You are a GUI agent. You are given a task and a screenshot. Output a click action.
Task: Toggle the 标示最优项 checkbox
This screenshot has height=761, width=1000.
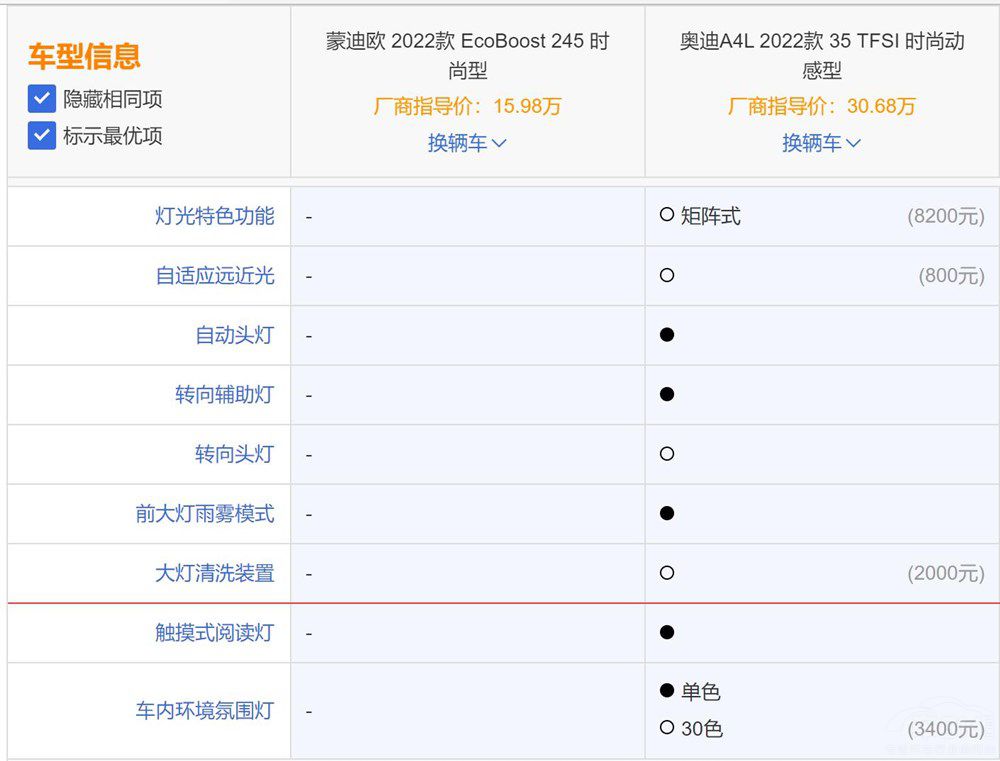pos(41,137)
